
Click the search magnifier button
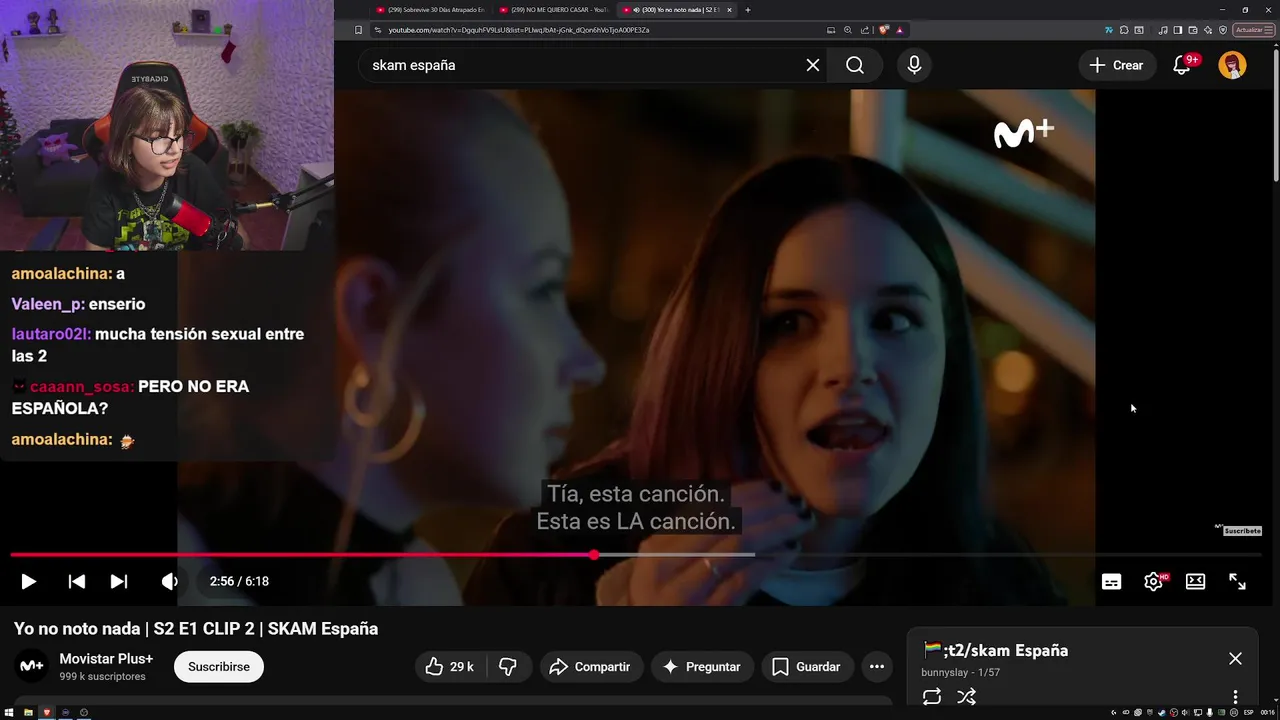pyautogui.click(x=855, y=65)
